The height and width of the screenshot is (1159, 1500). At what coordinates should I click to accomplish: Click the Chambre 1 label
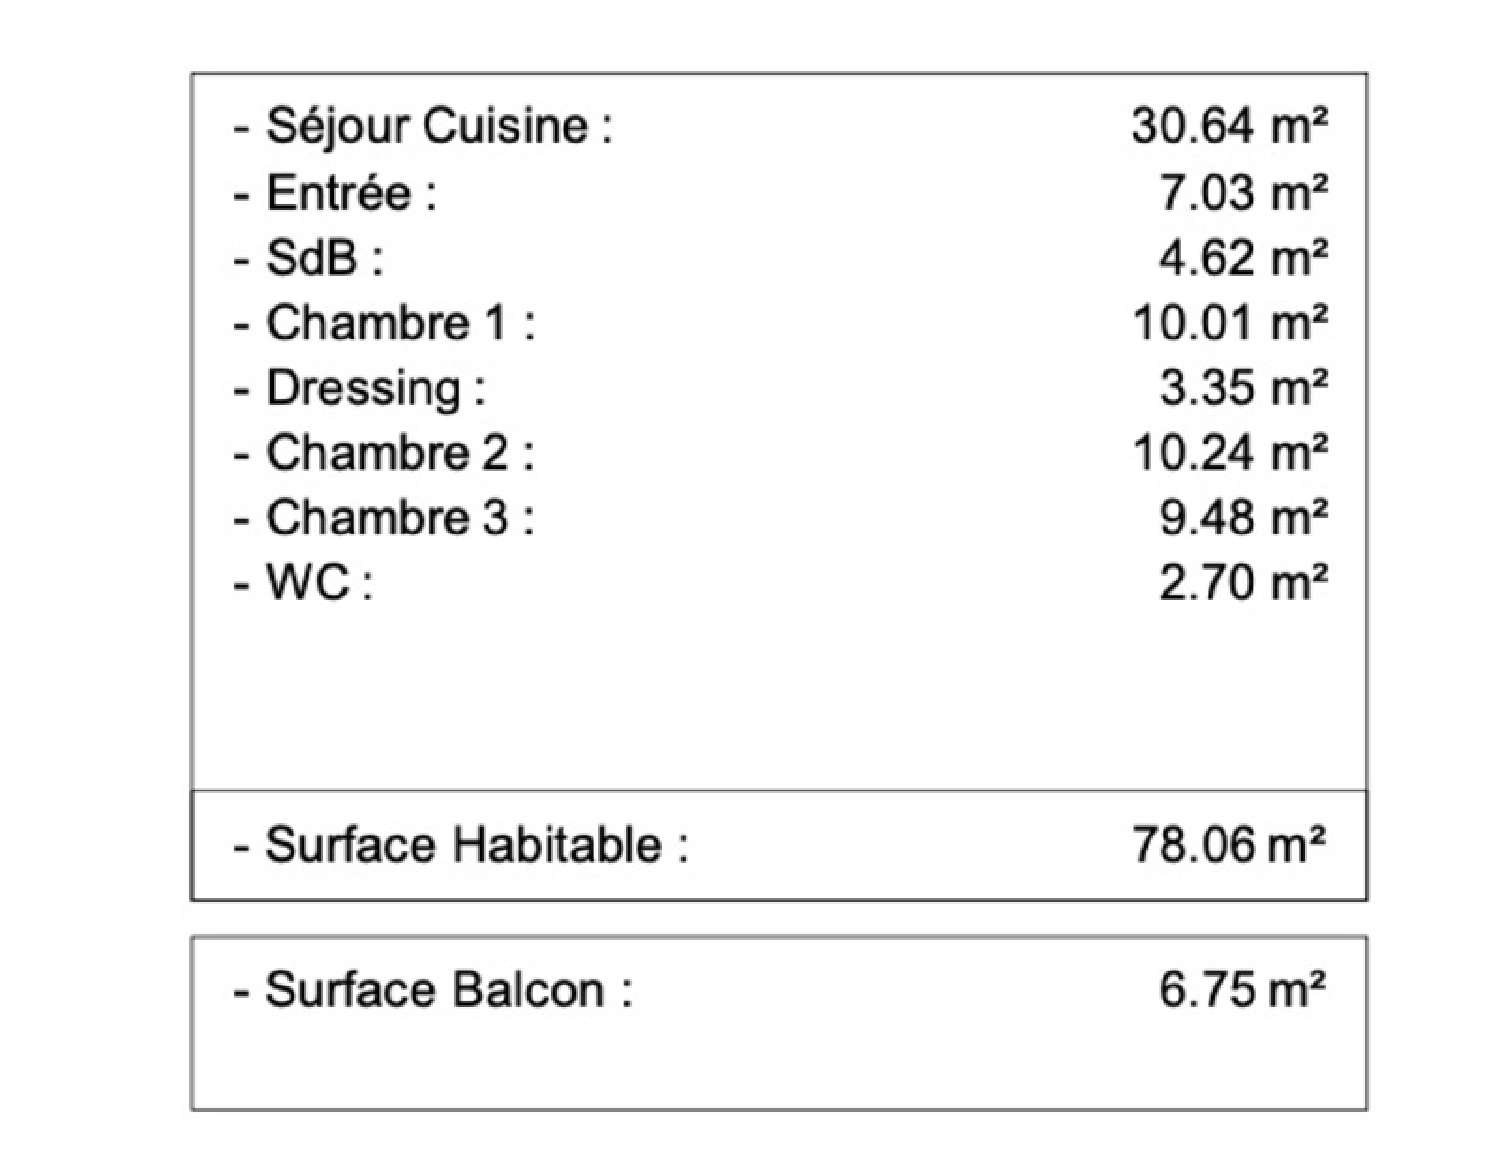coord(385,323)
